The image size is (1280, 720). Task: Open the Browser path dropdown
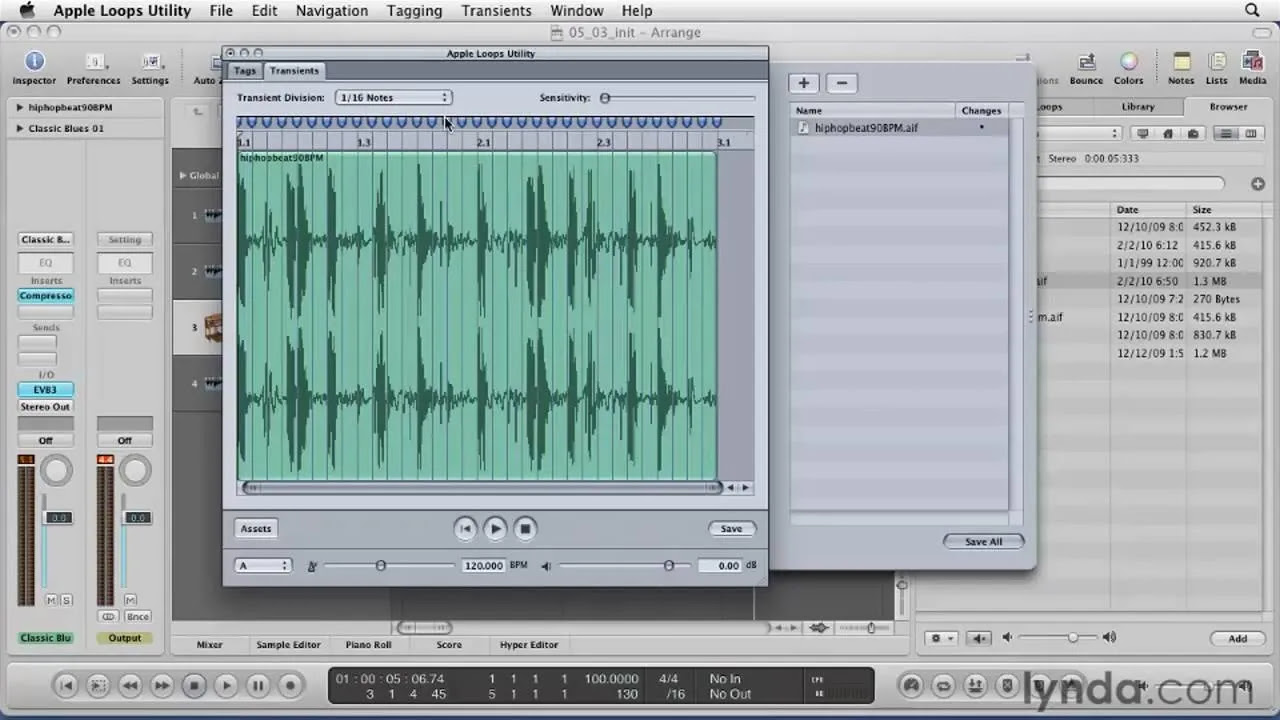(1078, 133)
